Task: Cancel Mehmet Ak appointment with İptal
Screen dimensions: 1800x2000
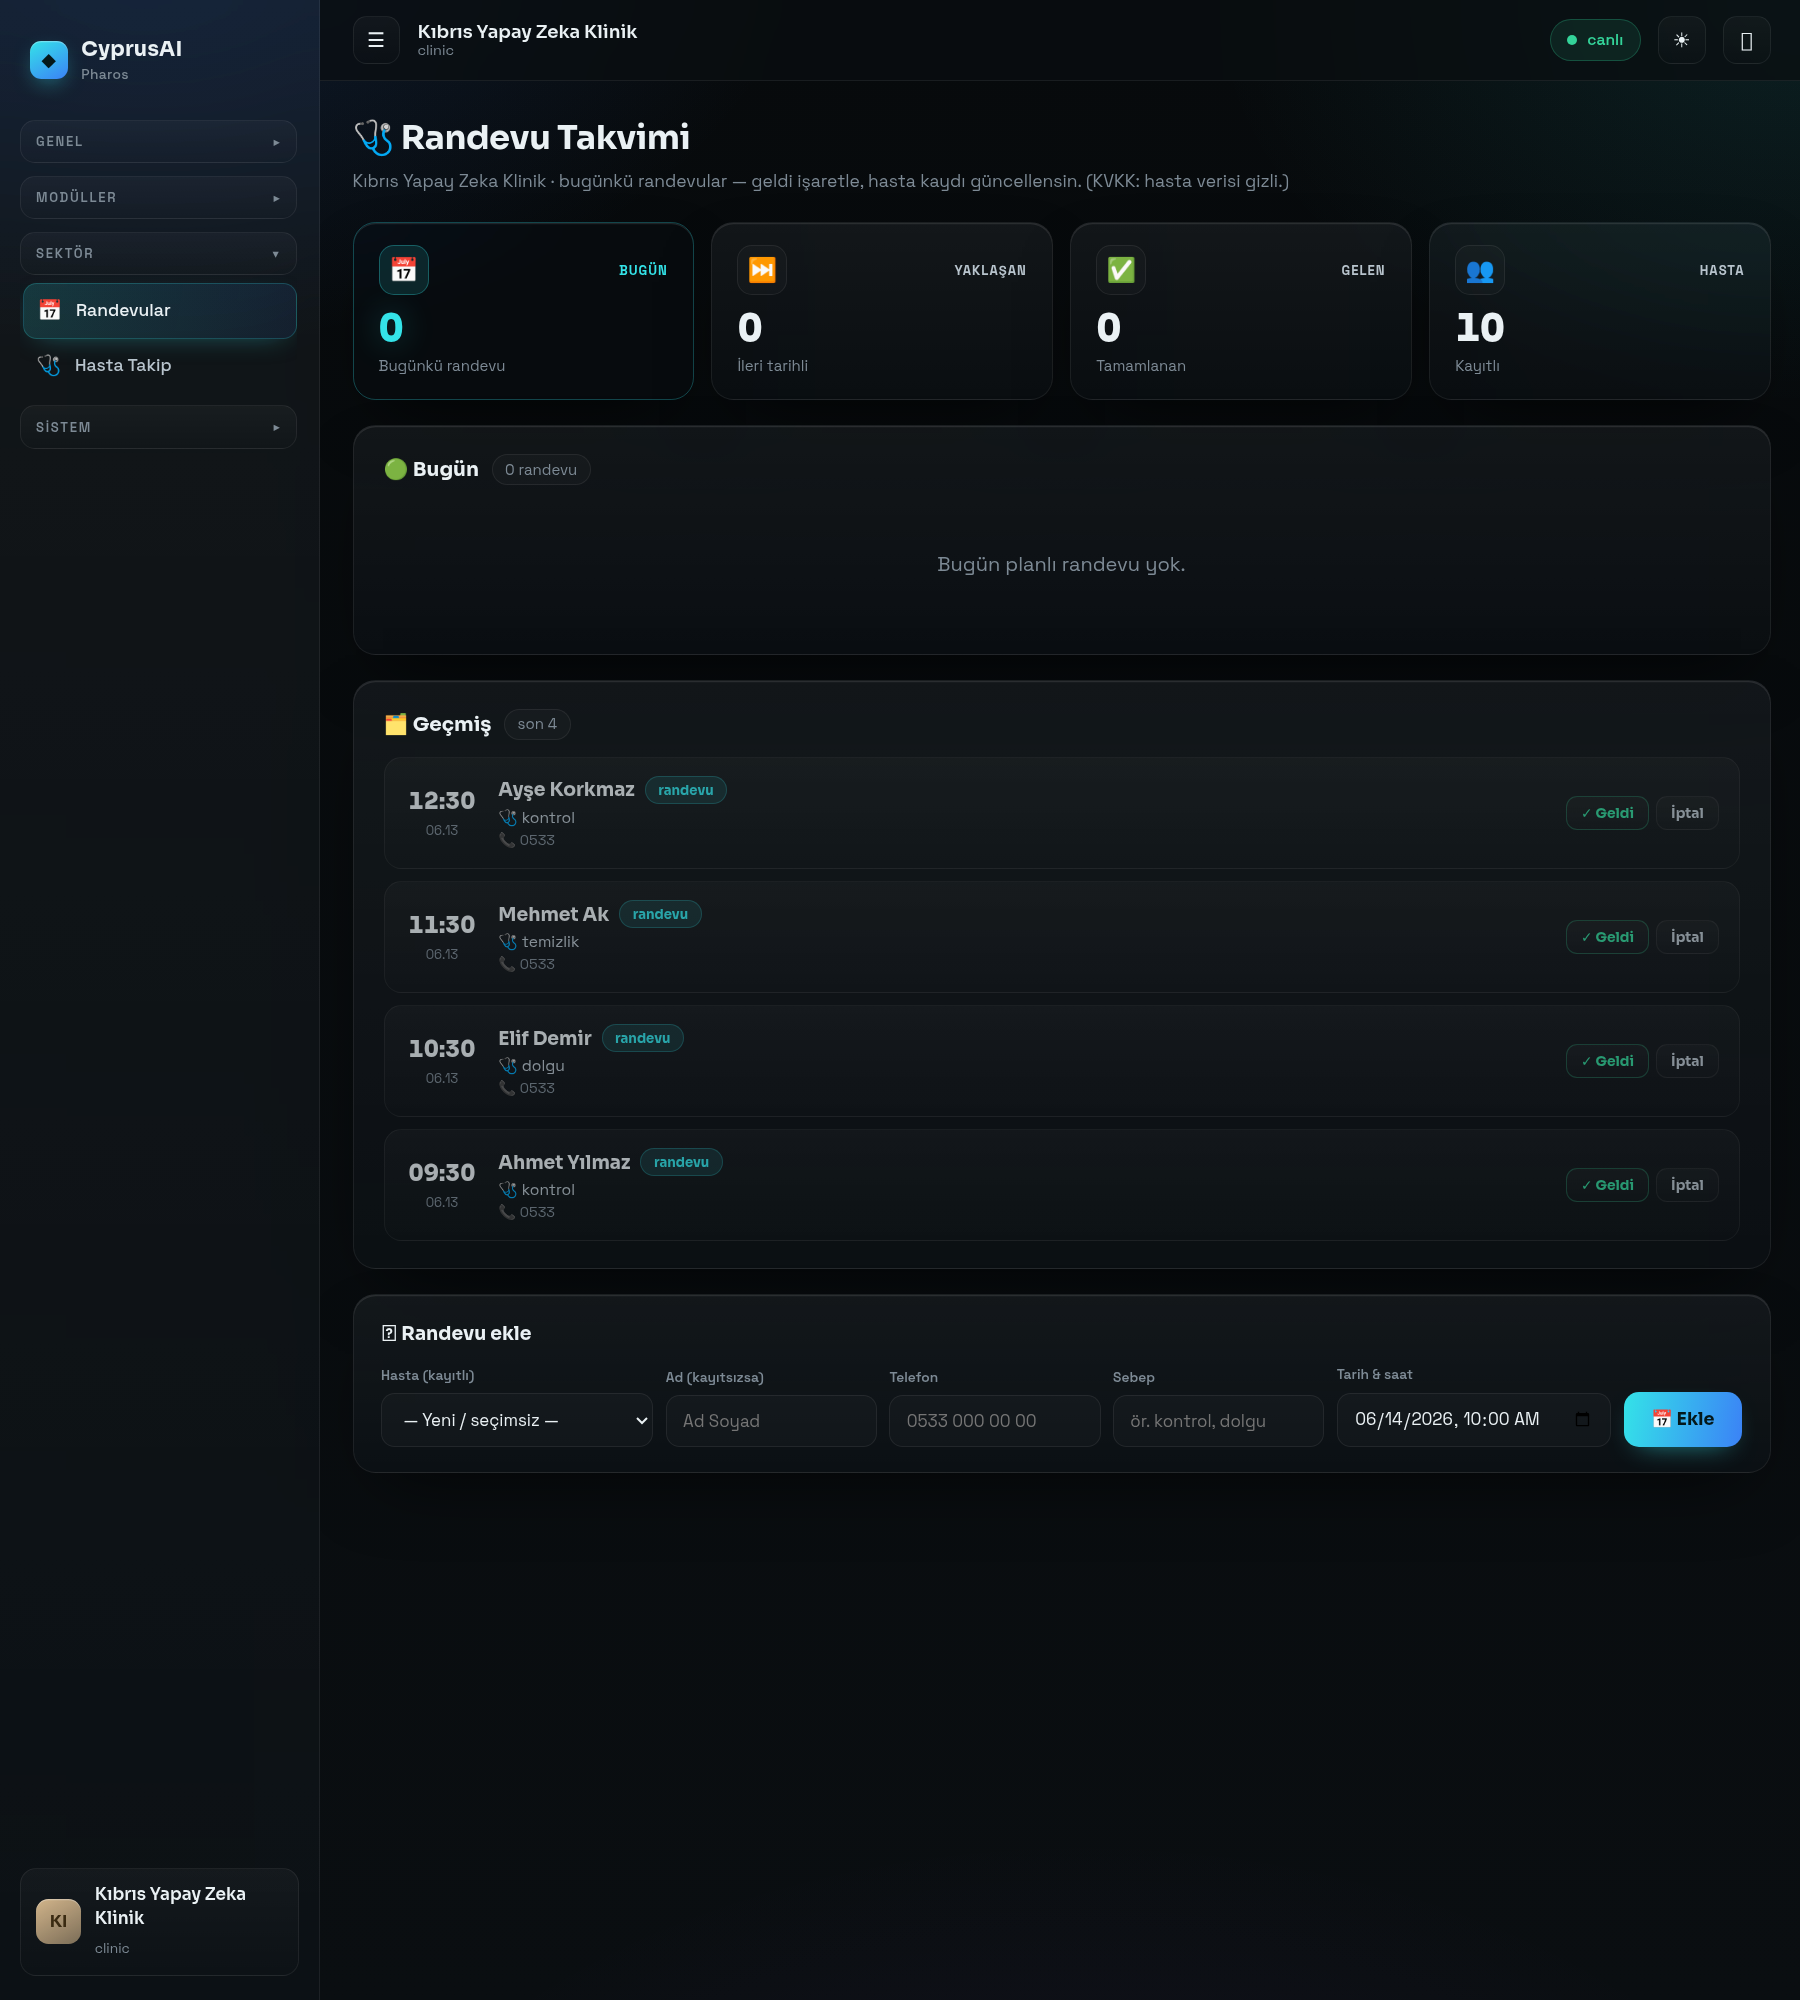Action: point(1687,937)
